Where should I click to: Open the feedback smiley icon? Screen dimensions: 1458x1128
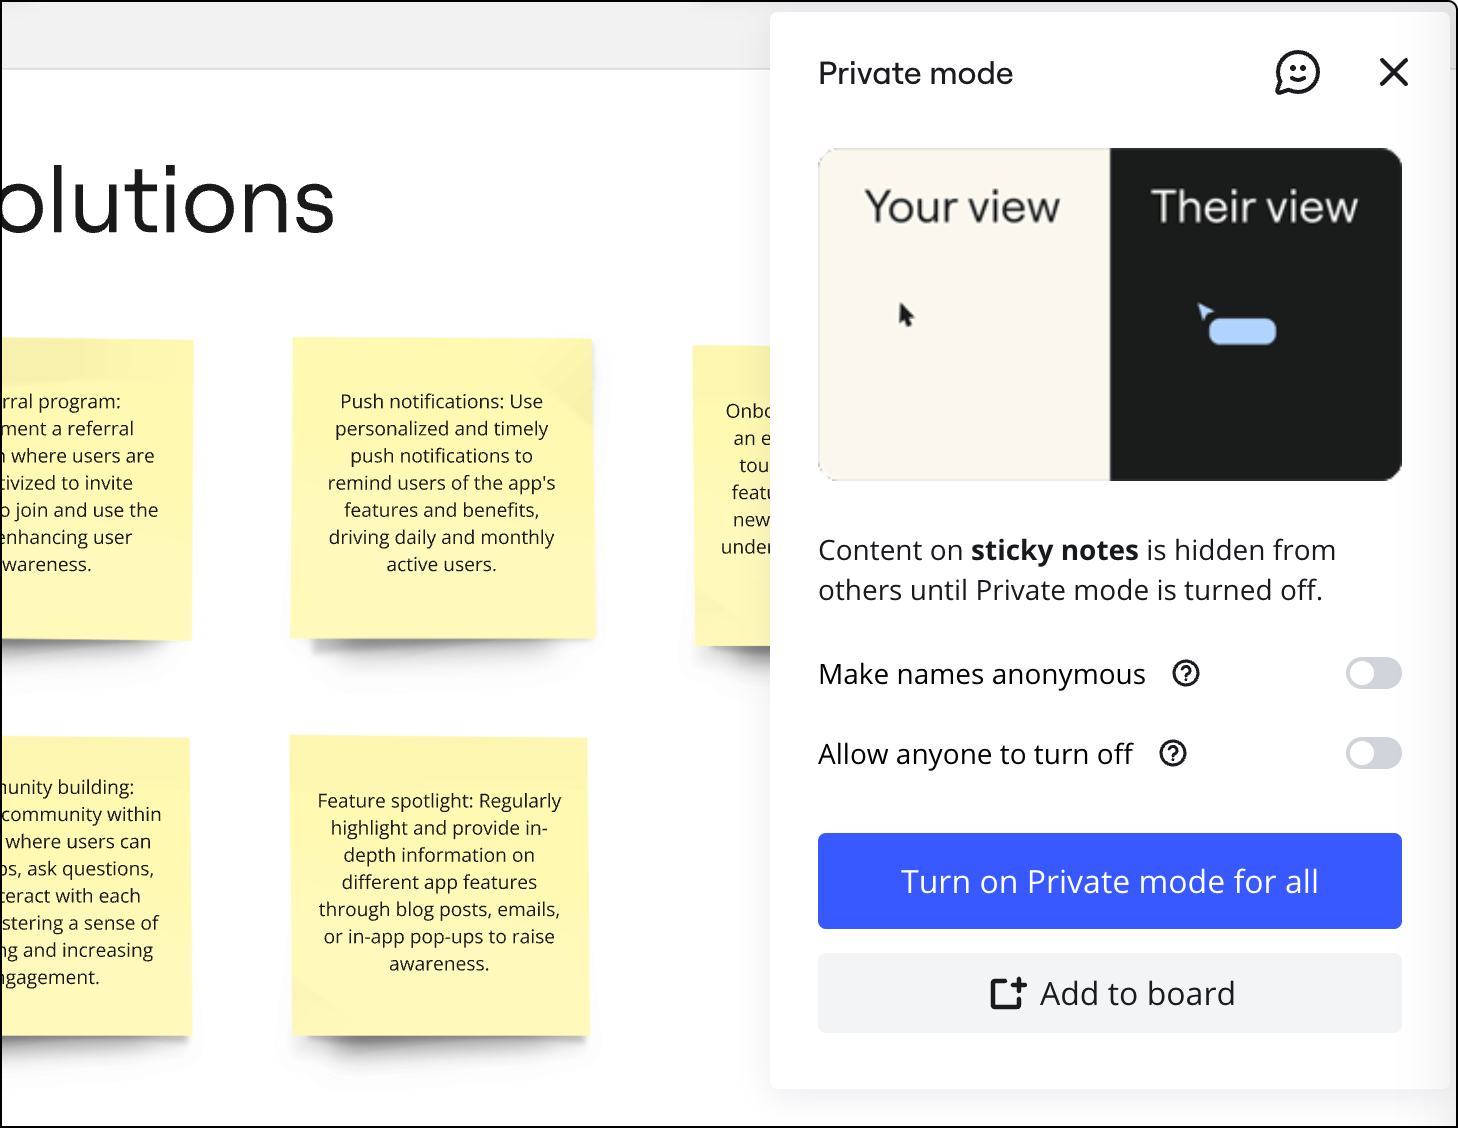(1297, 73)
